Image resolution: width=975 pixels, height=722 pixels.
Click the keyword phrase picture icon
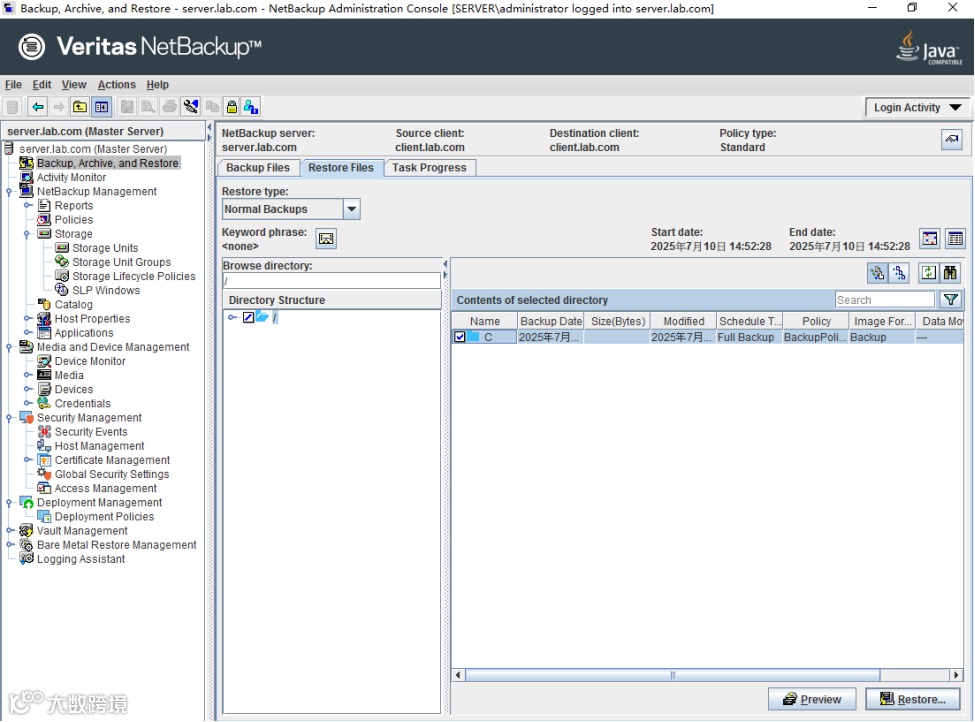[326, 239]
